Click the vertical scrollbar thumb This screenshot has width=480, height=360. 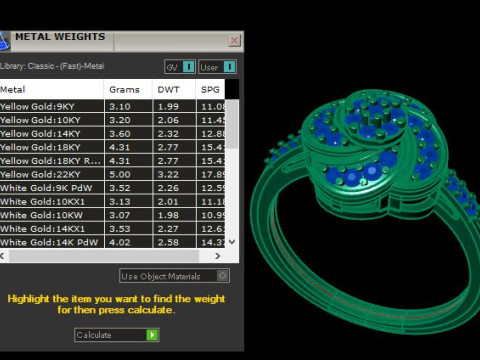point(232,124)
